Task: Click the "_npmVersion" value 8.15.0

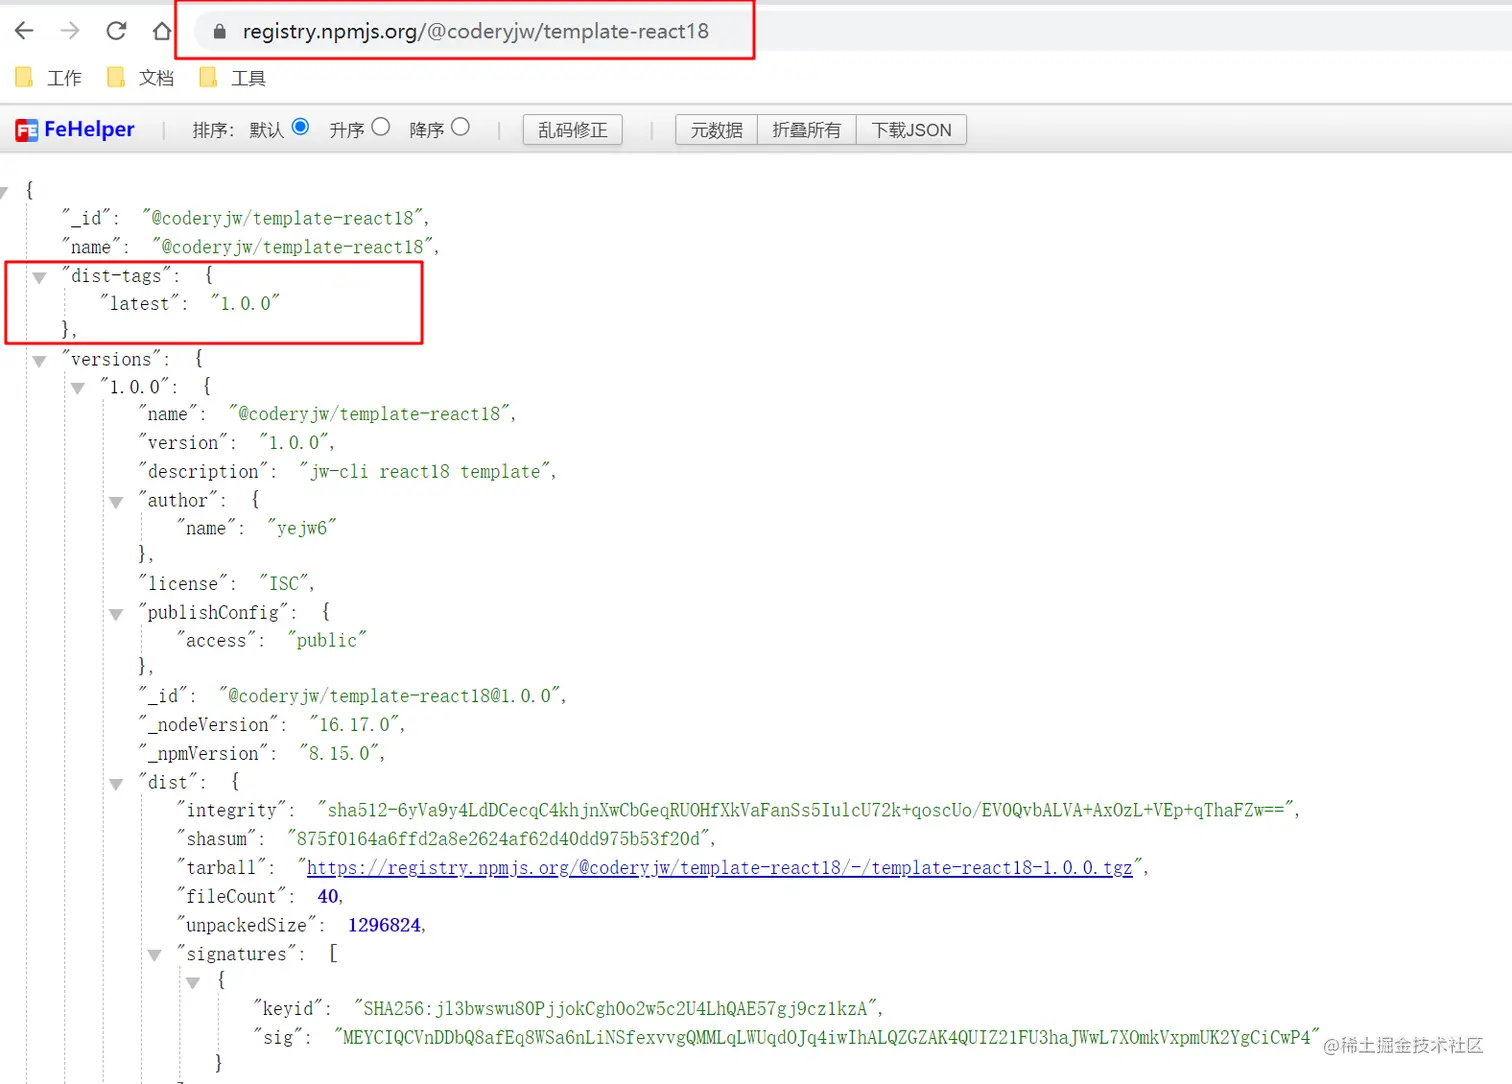Action: [340, 753]
